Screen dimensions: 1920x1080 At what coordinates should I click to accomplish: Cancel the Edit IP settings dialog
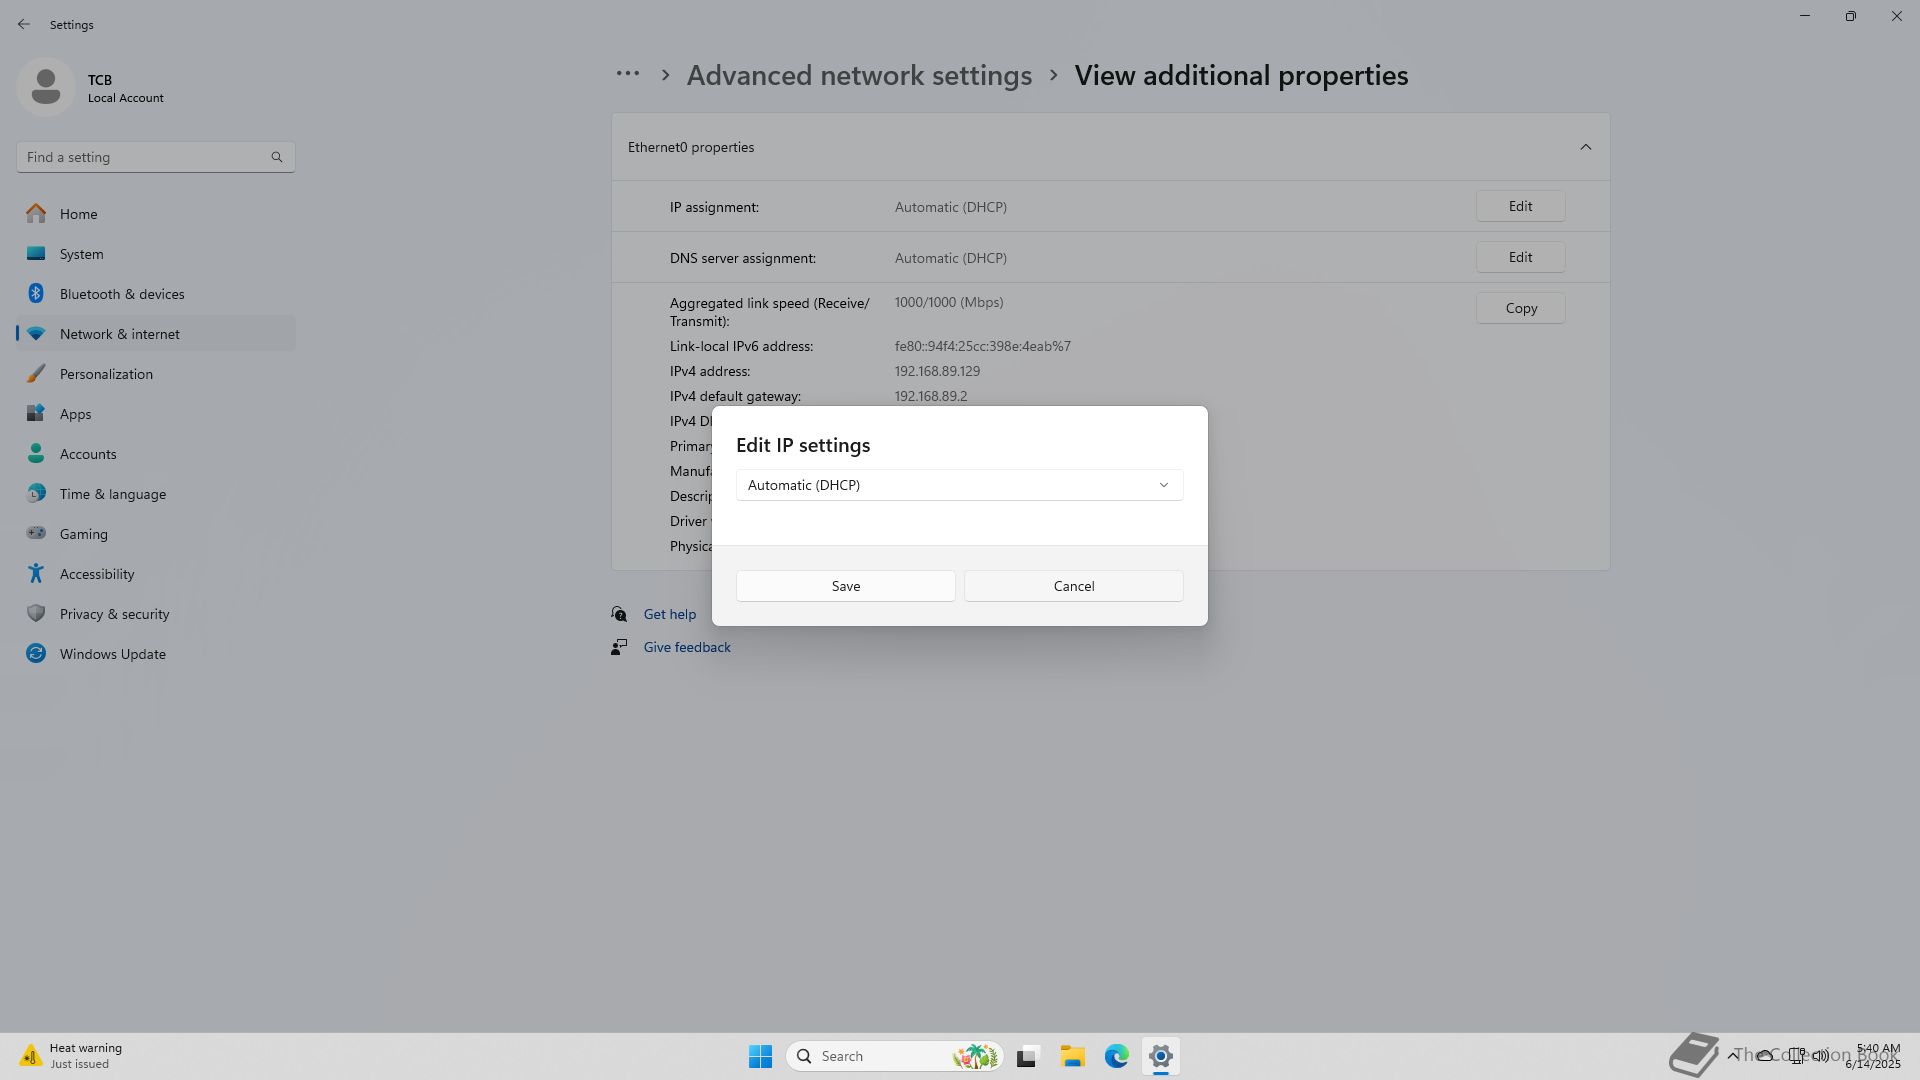(x=1073, y=586)
